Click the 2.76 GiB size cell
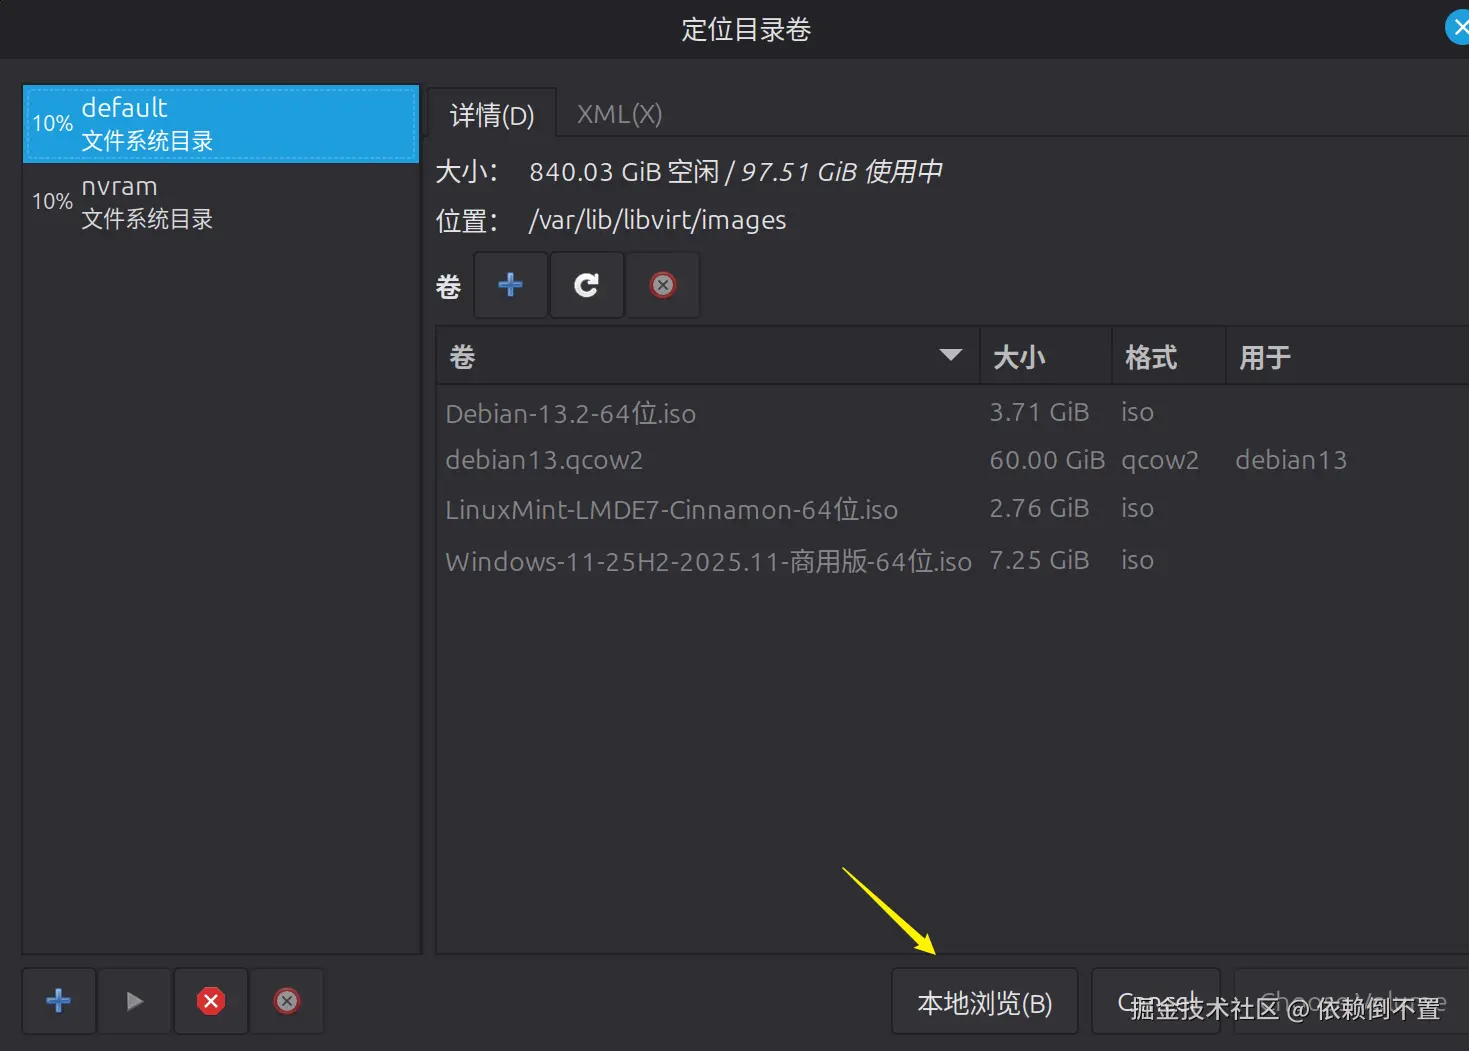1469x1051 pixels. point(1039,508)
